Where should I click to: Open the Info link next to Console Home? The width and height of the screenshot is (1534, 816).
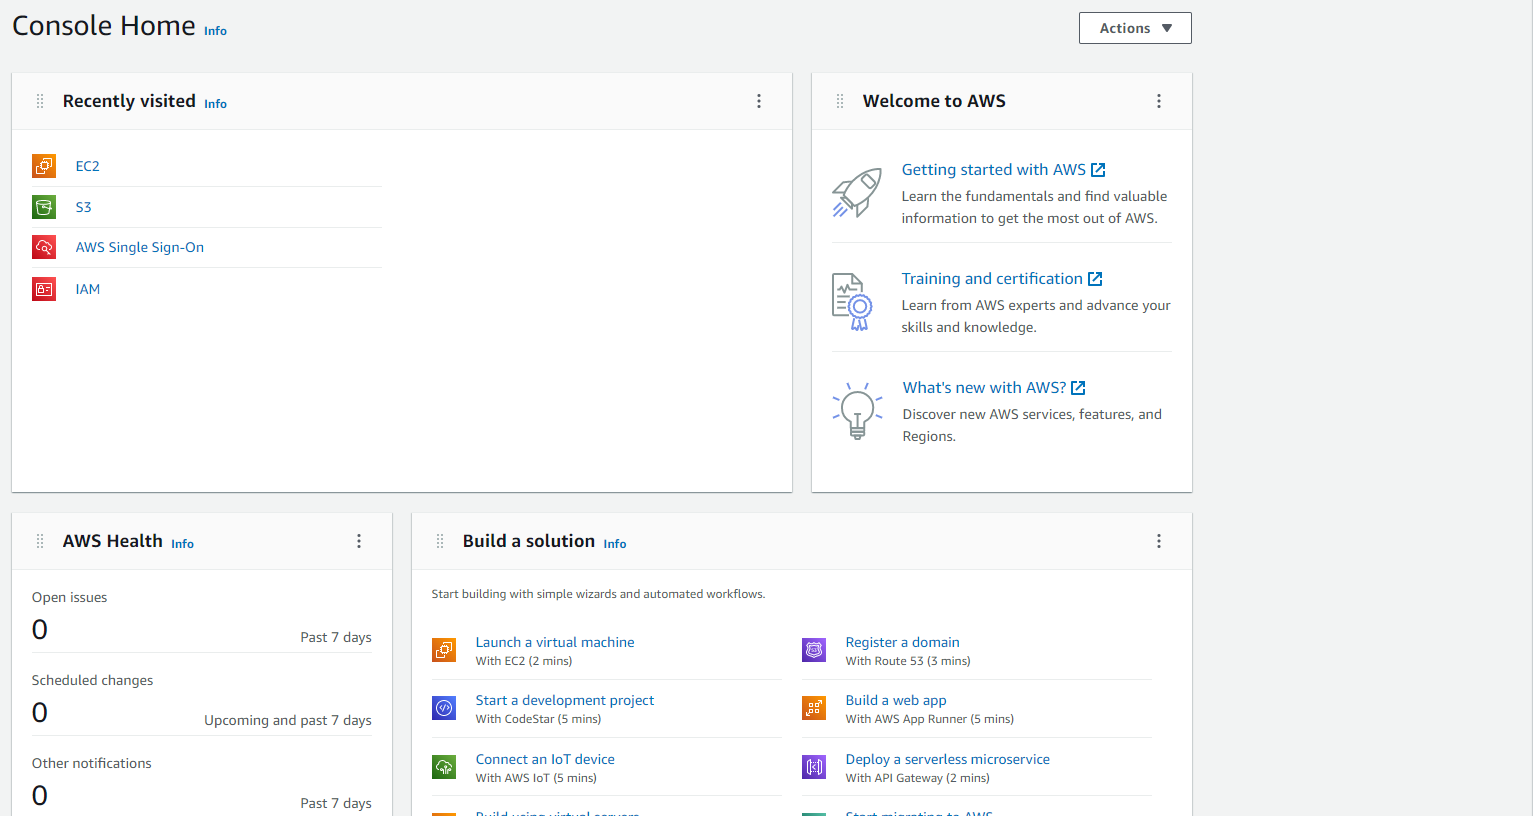pyautogui.click(x=215, y=31)
